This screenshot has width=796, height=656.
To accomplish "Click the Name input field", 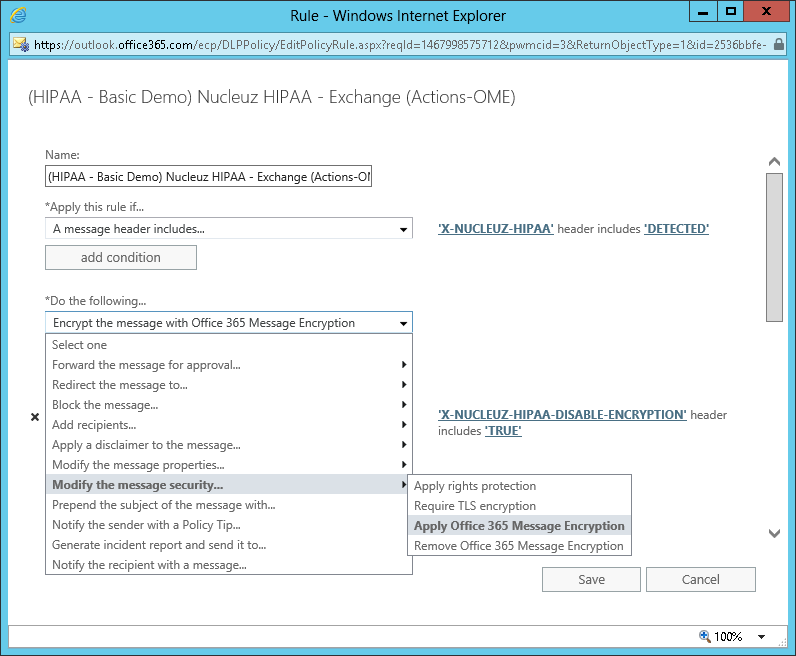I will tap(208, 176).
